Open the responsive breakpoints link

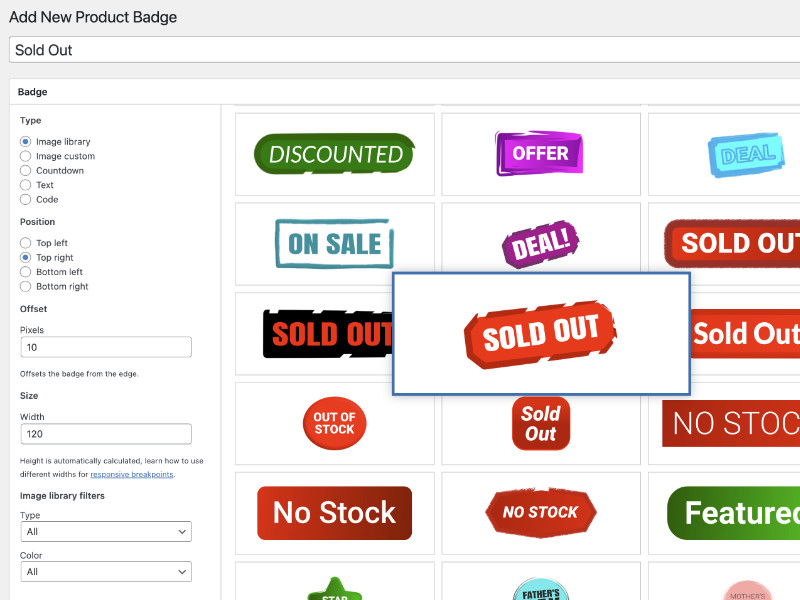pyautogui.click(x=132, y=475)
